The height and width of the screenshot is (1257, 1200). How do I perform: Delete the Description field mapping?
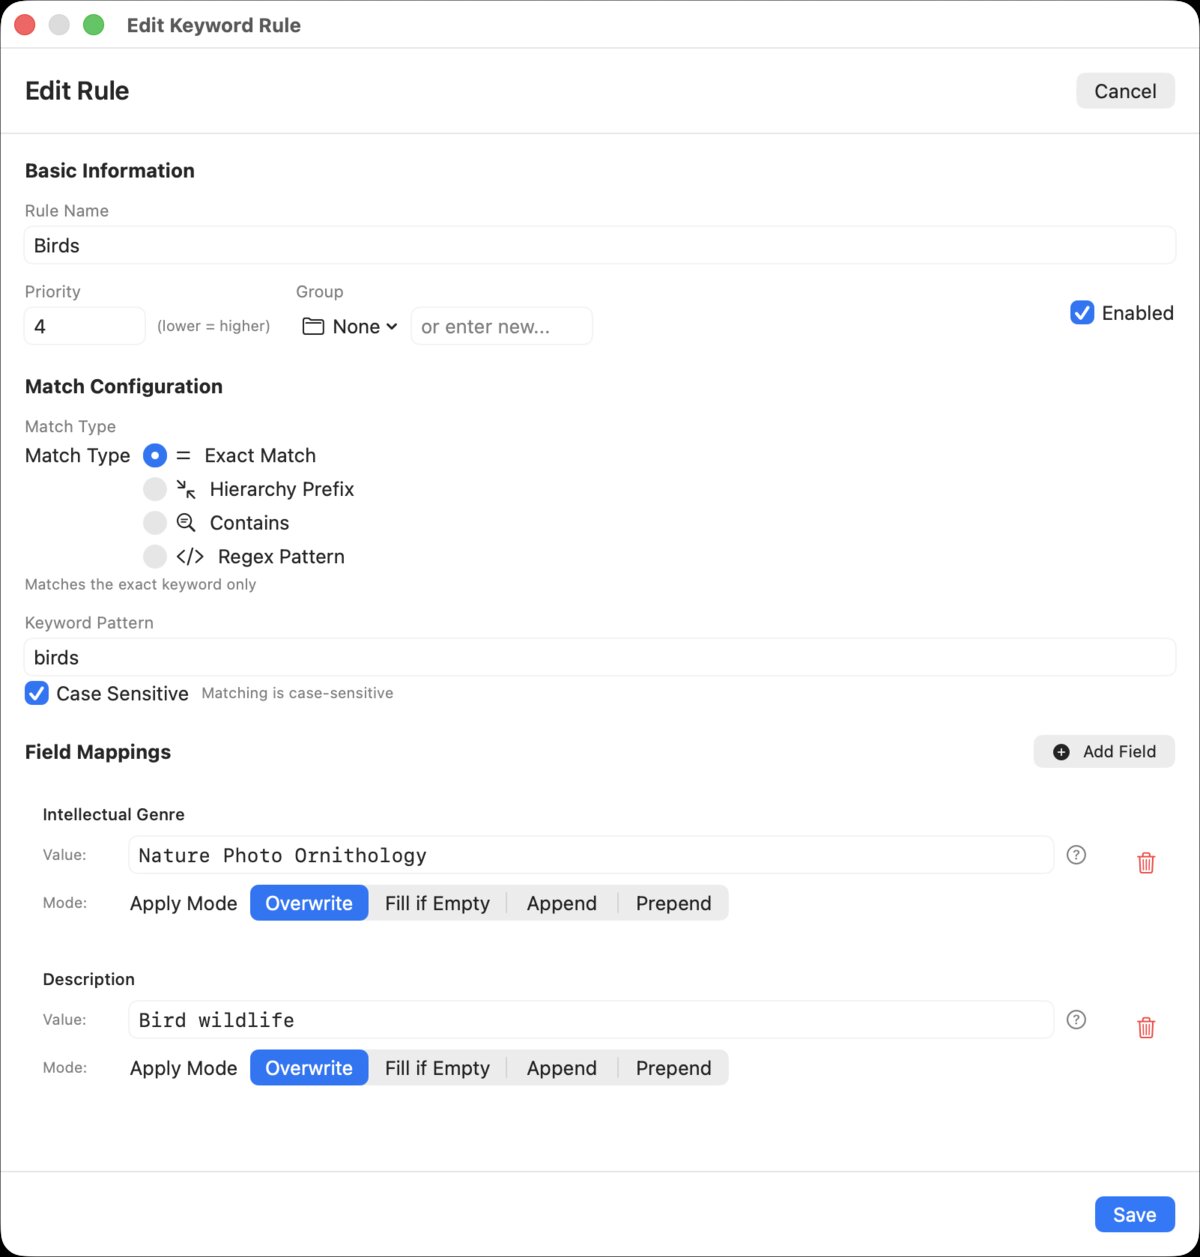coord(1146,1026)
